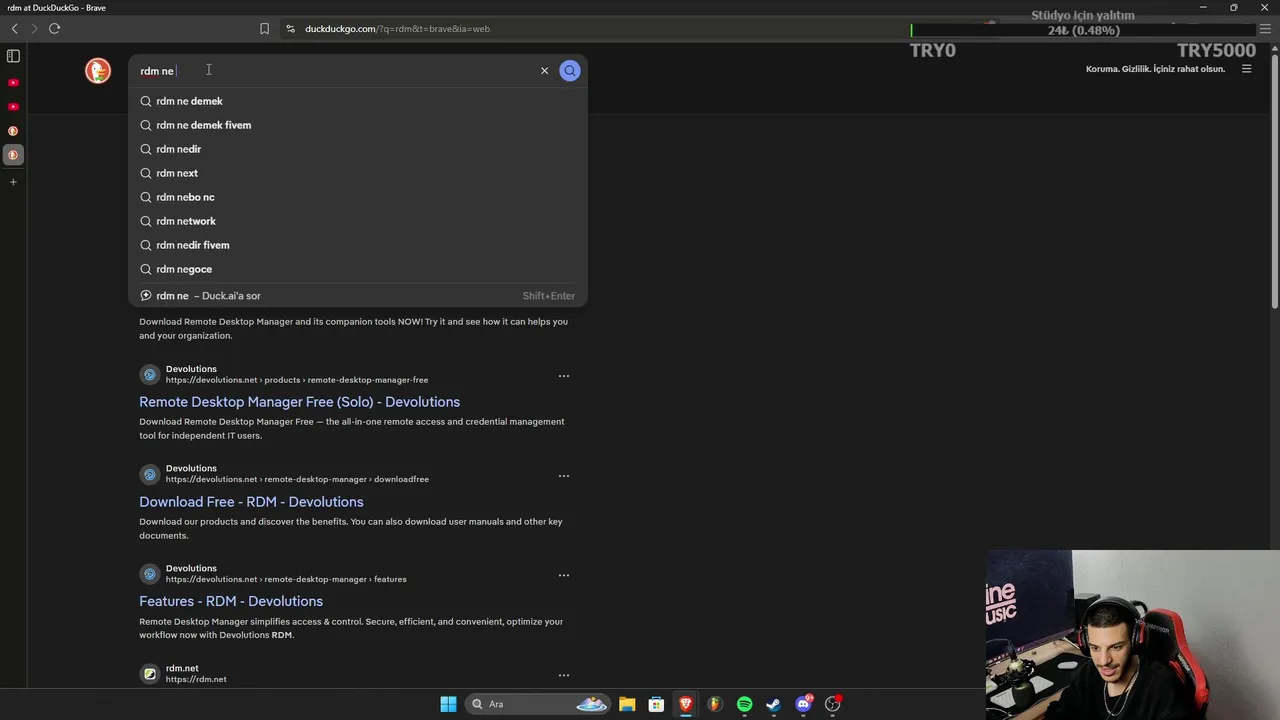Click the address bar URL text
1280x720 pixels.
[x=397, y=29]
